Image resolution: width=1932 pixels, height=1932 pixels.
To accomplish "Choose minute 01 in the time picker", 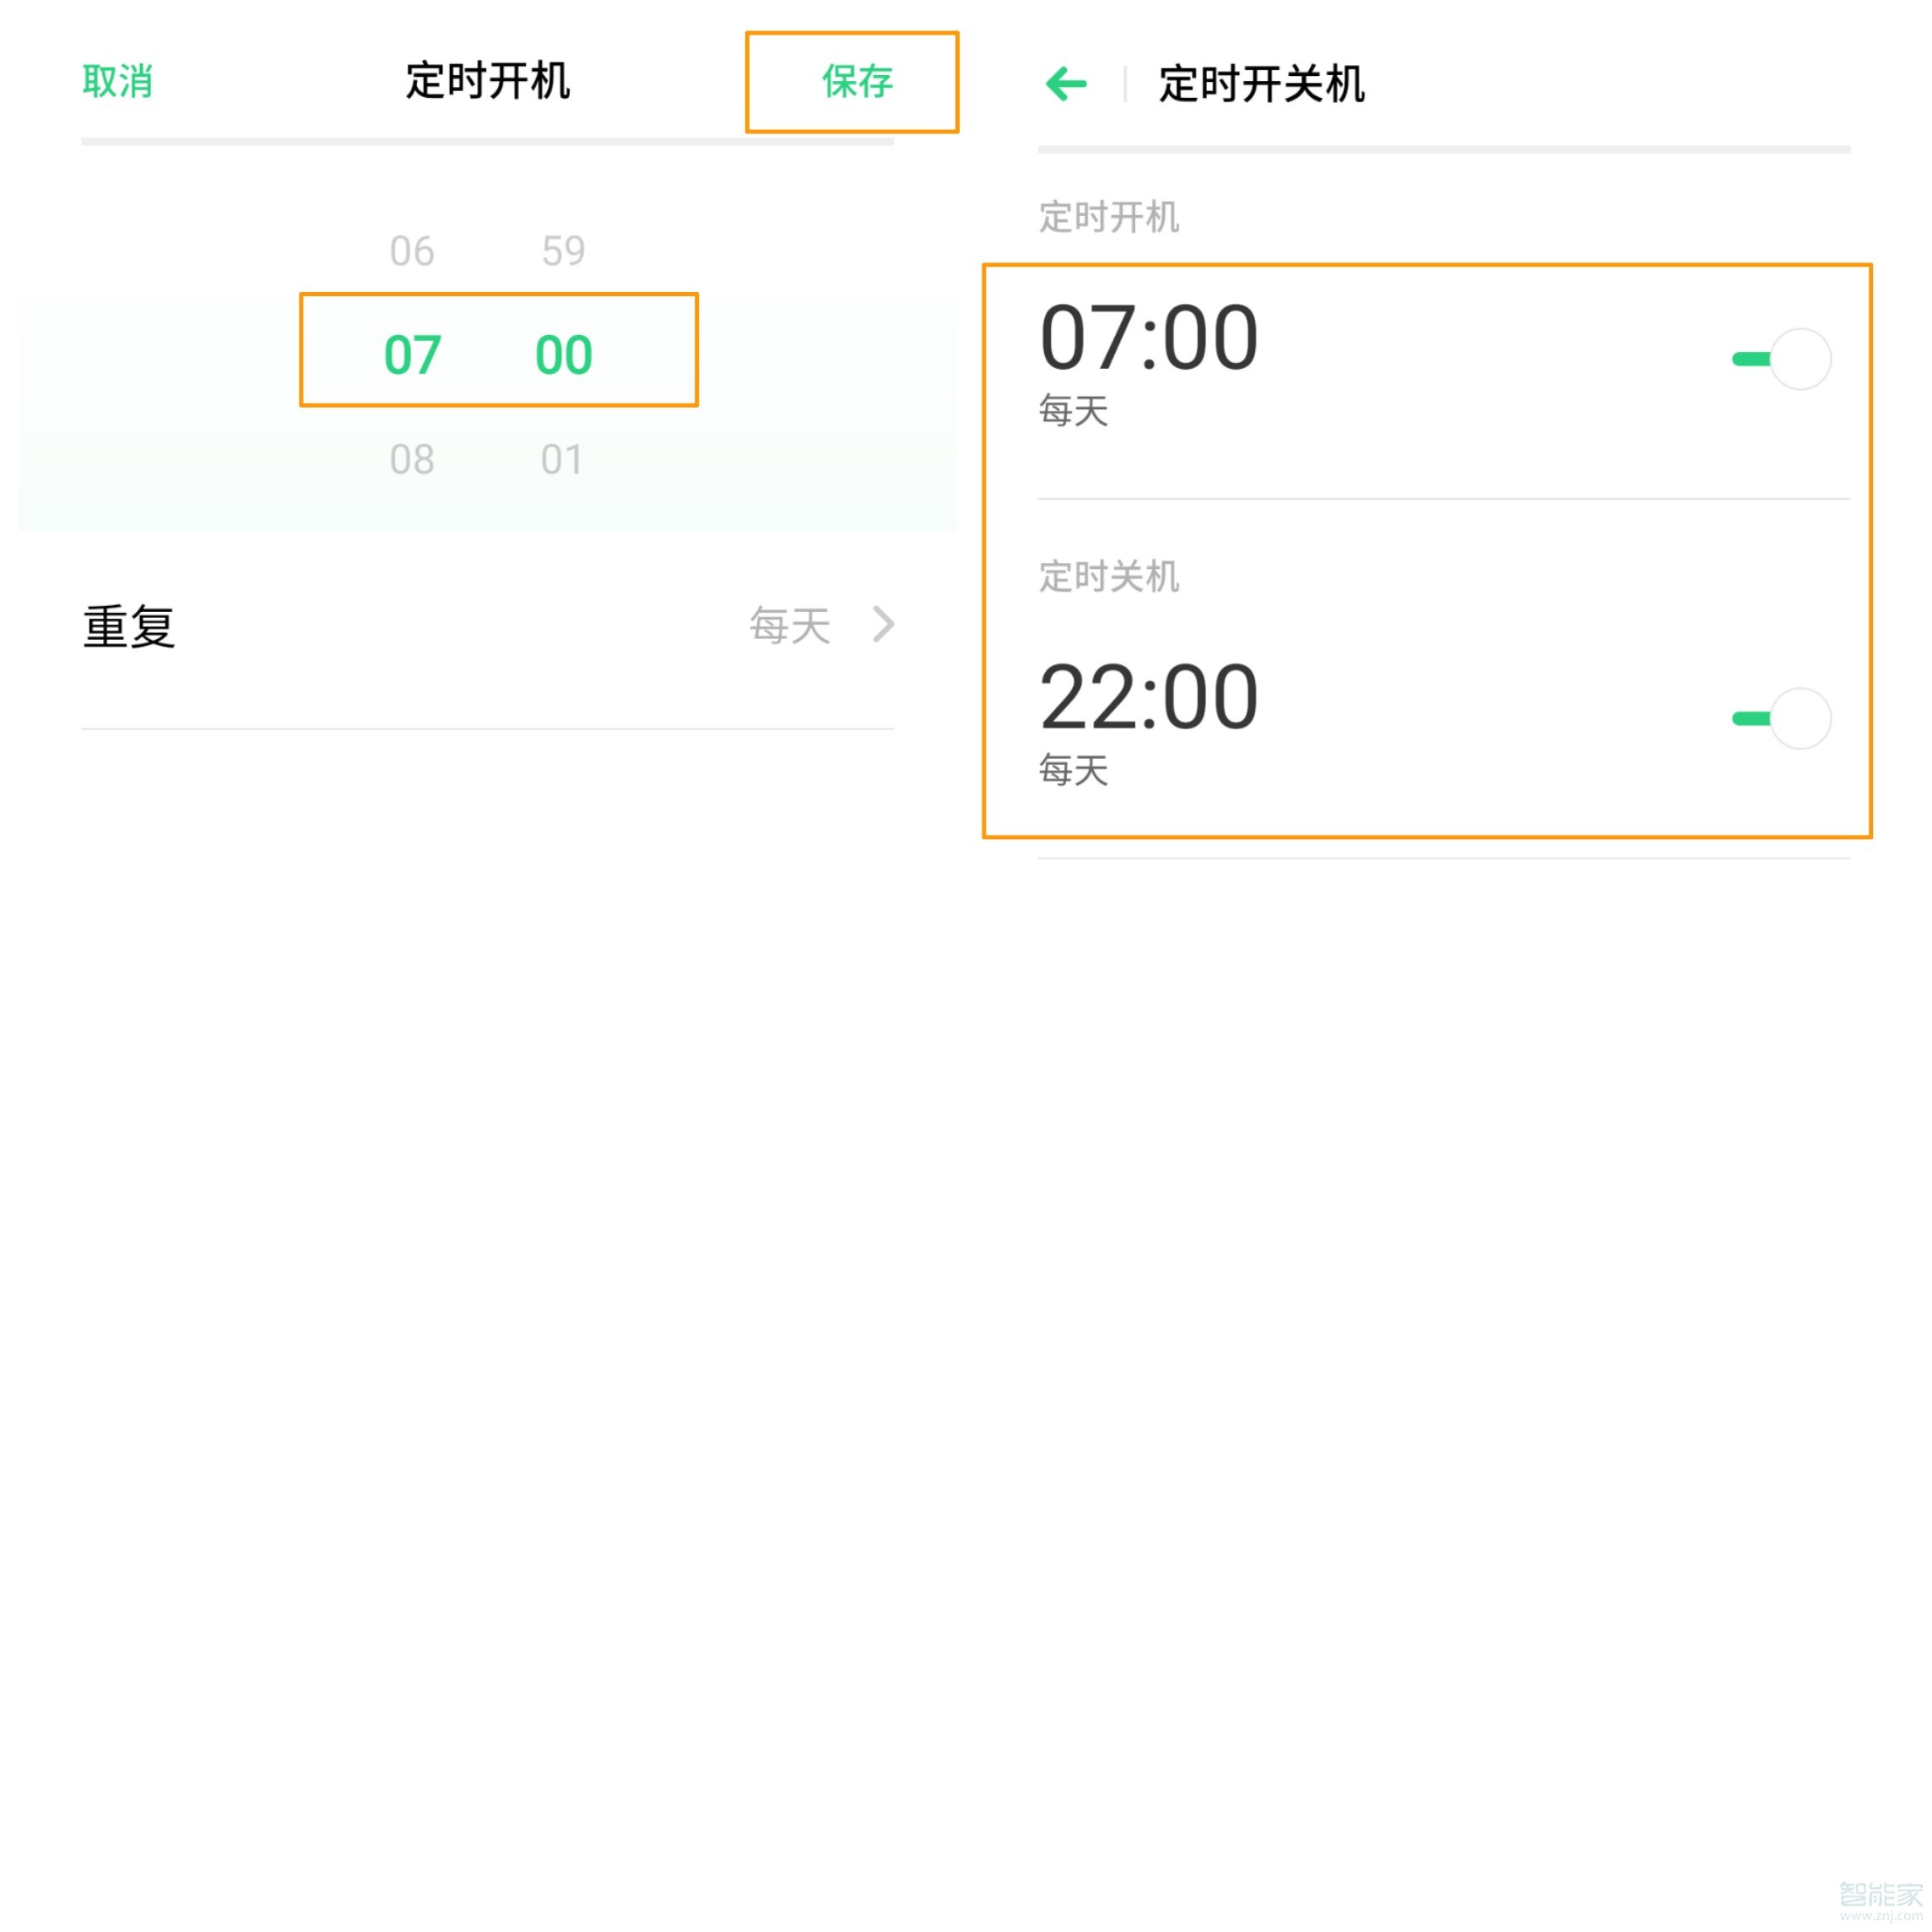I will point(562,458).
